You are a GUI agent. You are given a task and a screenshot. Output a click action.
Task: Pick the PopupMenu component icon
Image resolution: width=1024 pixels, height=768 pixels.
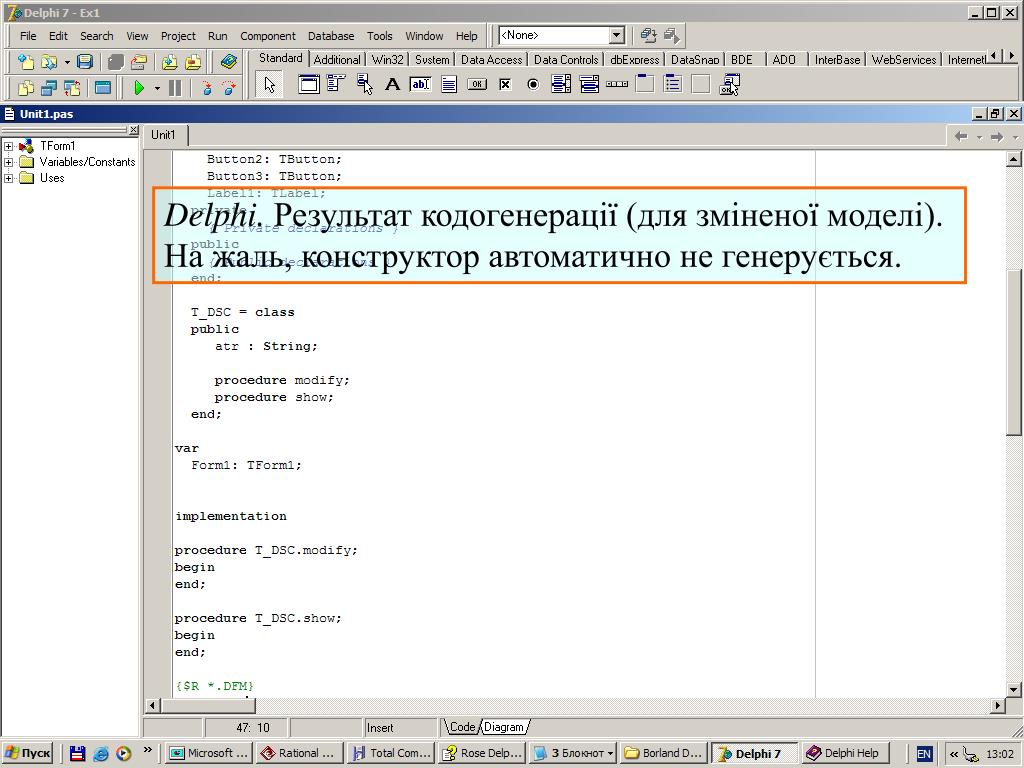364,84
